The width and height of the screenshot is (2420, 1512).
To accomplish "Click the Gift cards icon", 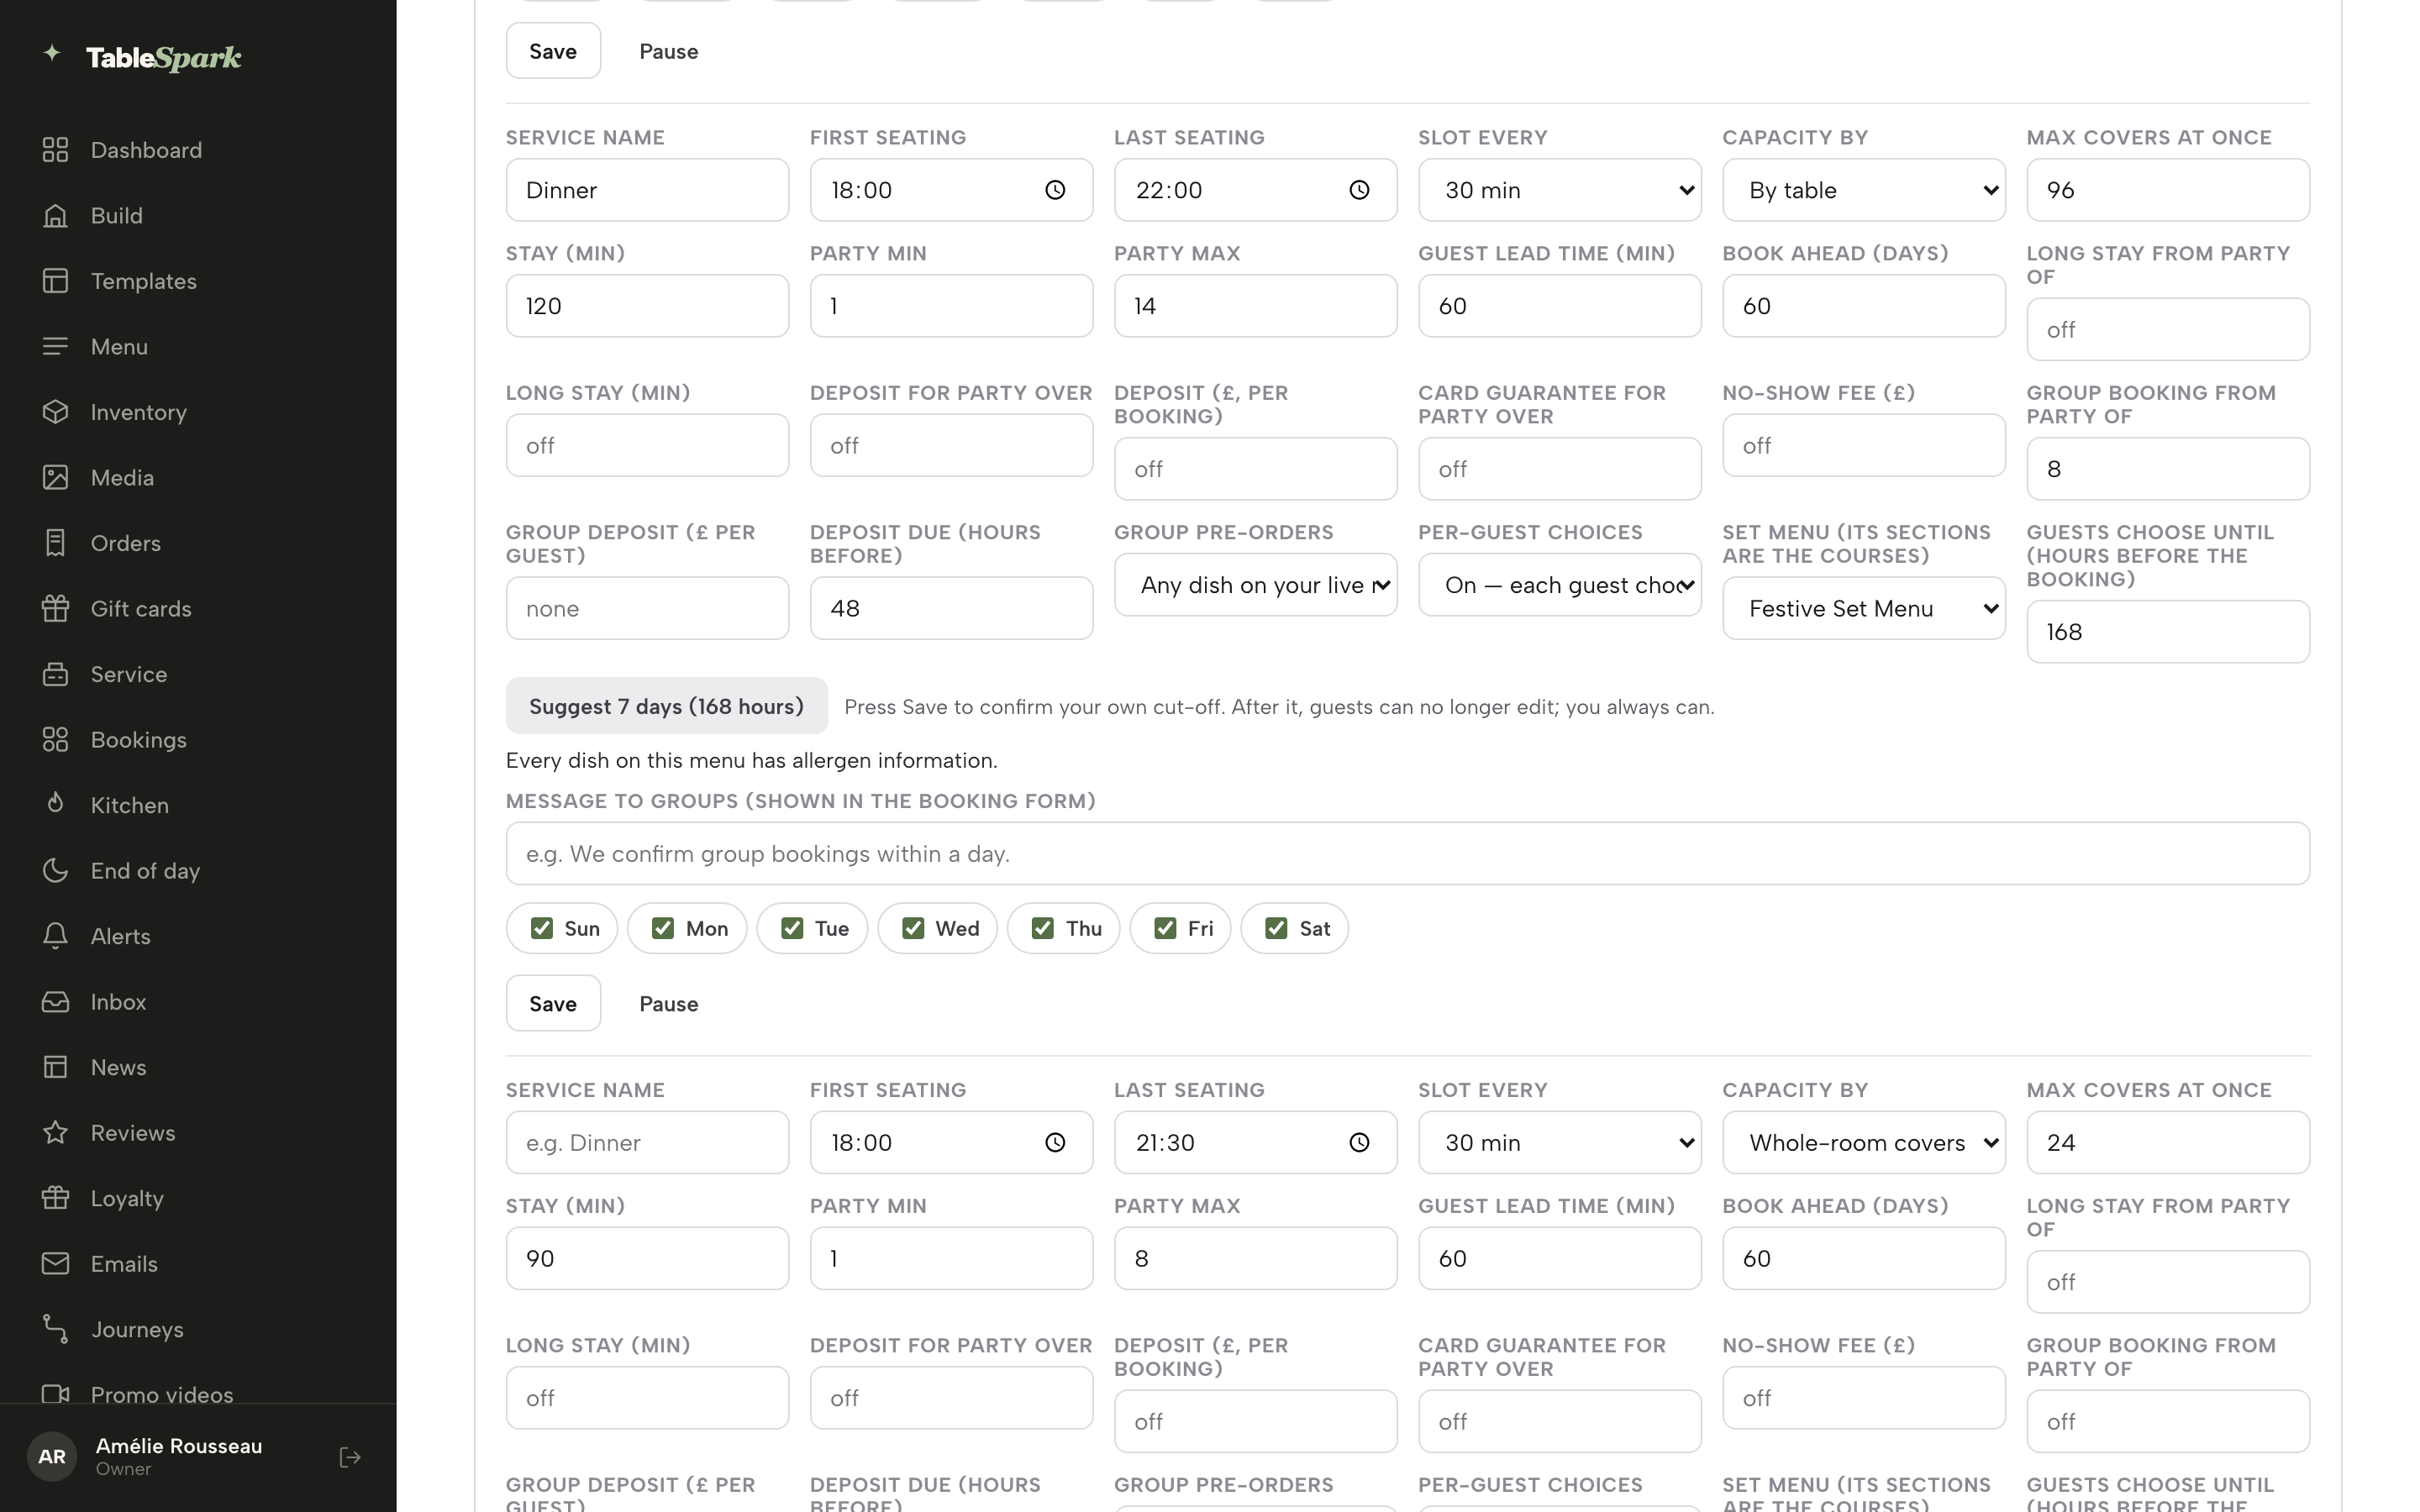I will pos(56,608).
